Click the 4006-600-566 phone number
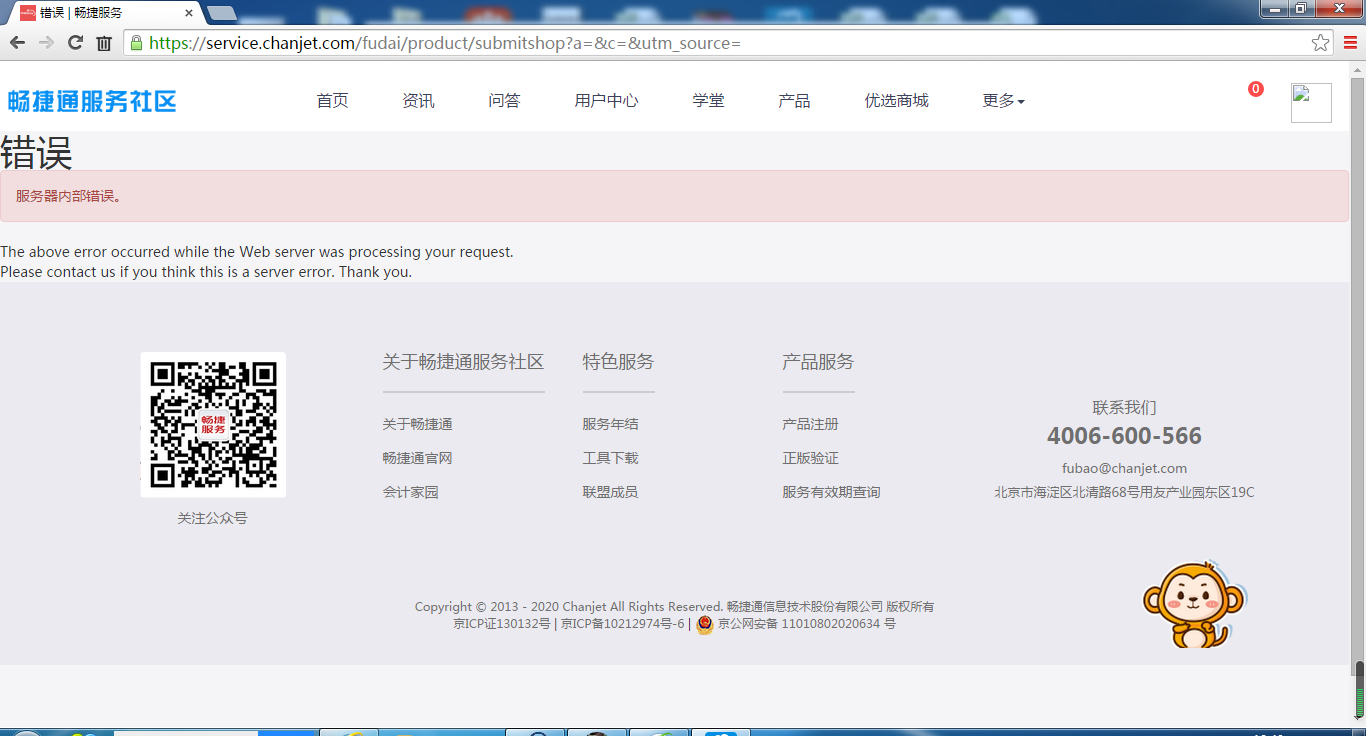The width and height of the screenshot is (1366, 736). pos(1125,436)
